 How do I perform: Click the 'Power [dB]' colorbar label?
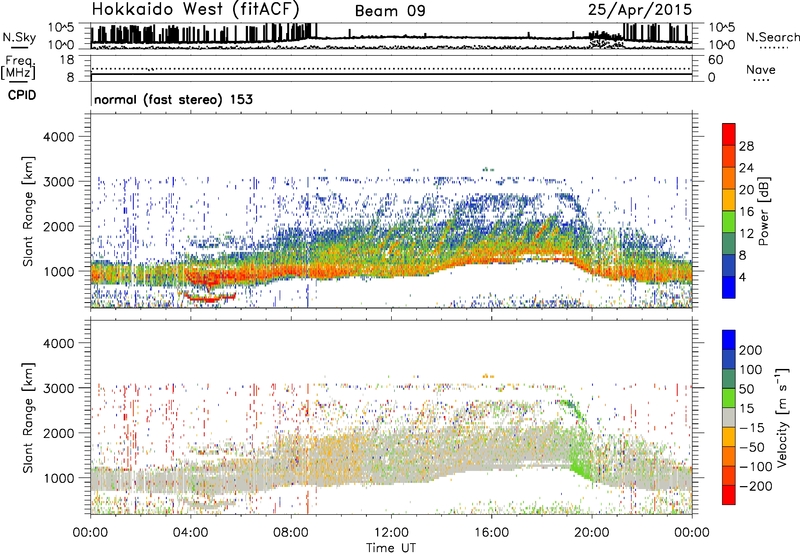pyautogui.click(x=764, y=211)
